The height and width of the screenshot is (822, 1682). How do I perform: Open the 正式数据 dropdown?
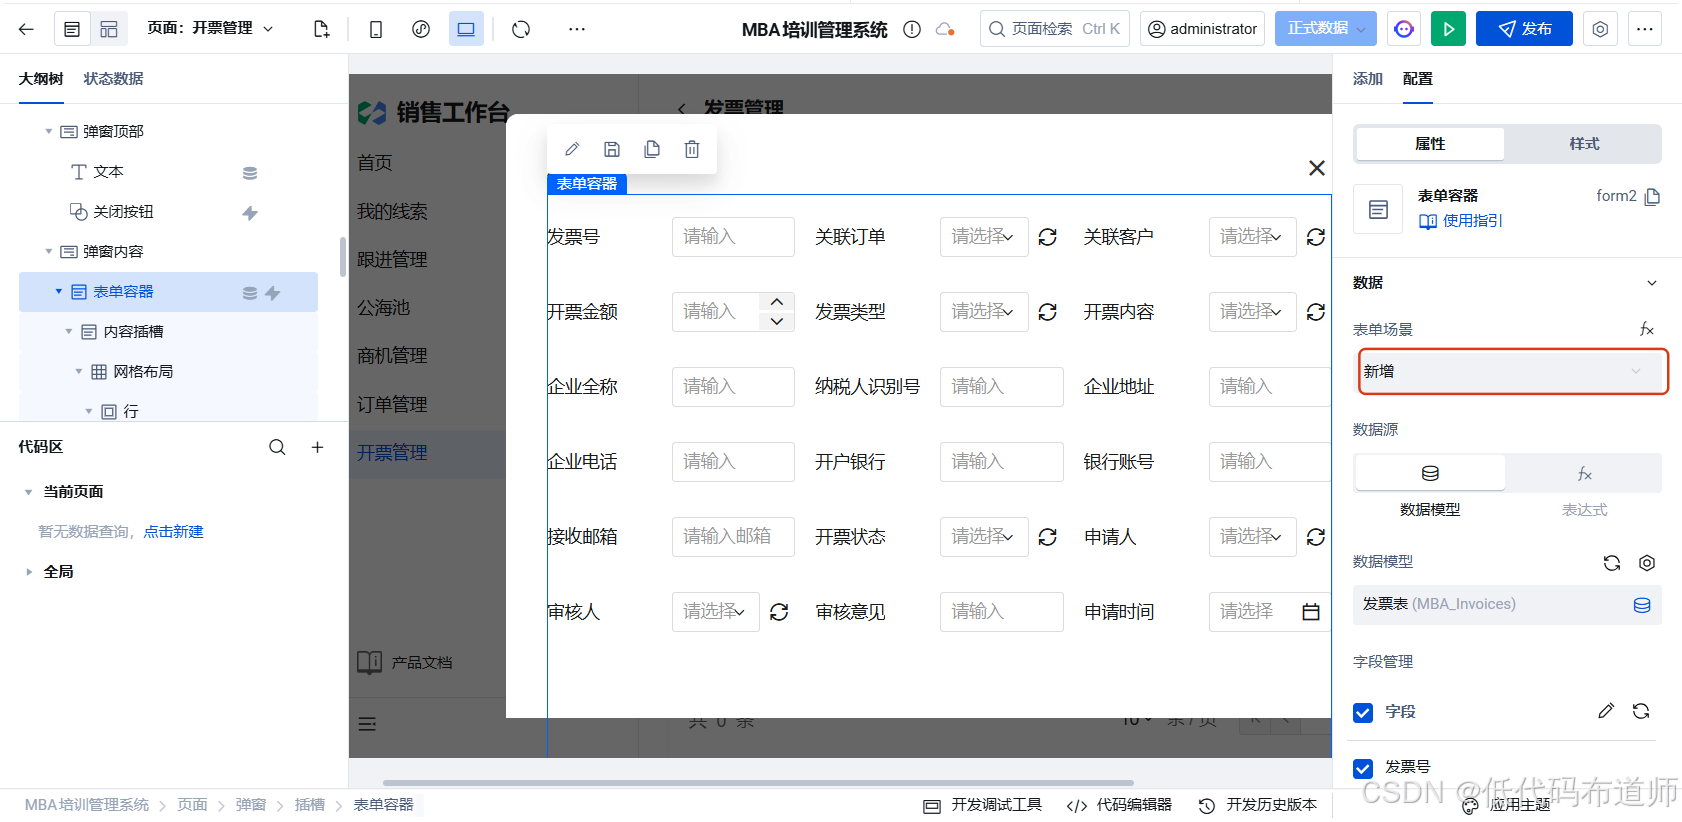click(x=1325, y=28)
